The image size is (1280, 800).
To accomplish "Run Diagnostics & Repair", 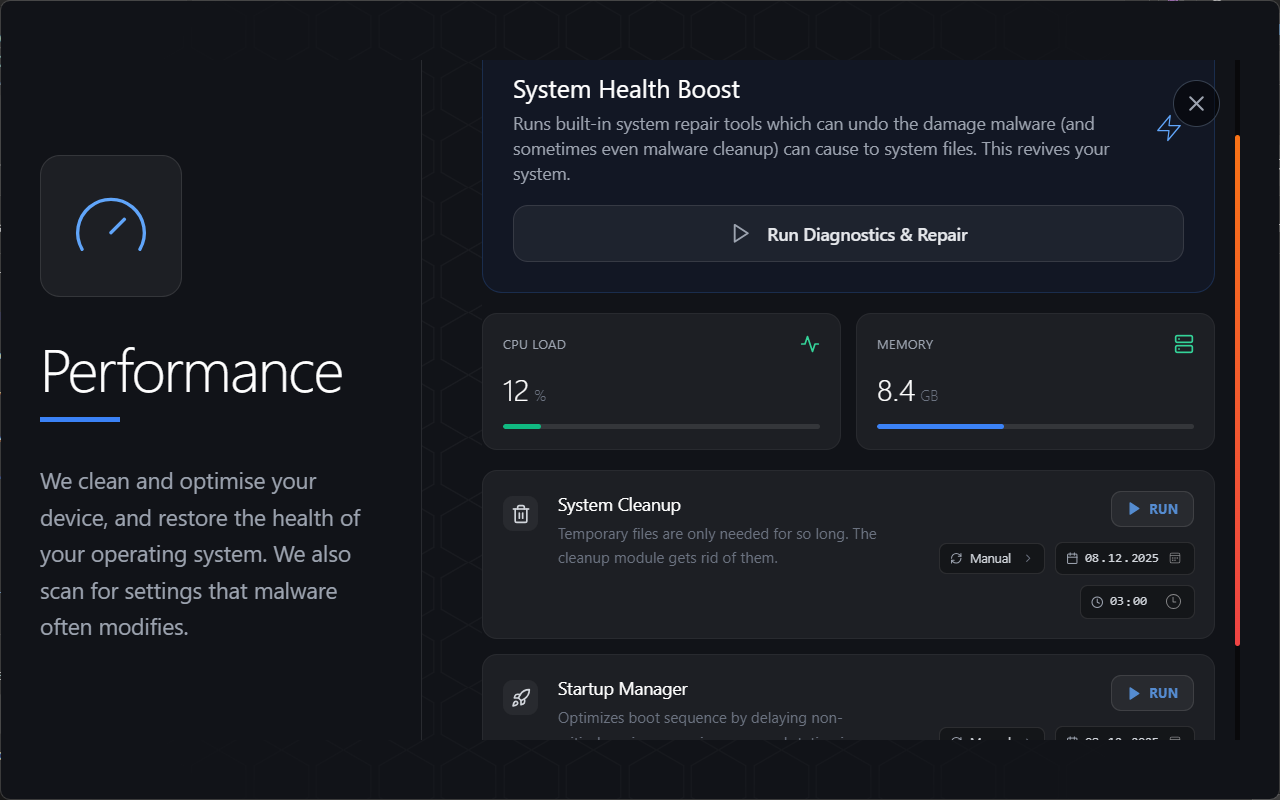I will tap(848, 234).
